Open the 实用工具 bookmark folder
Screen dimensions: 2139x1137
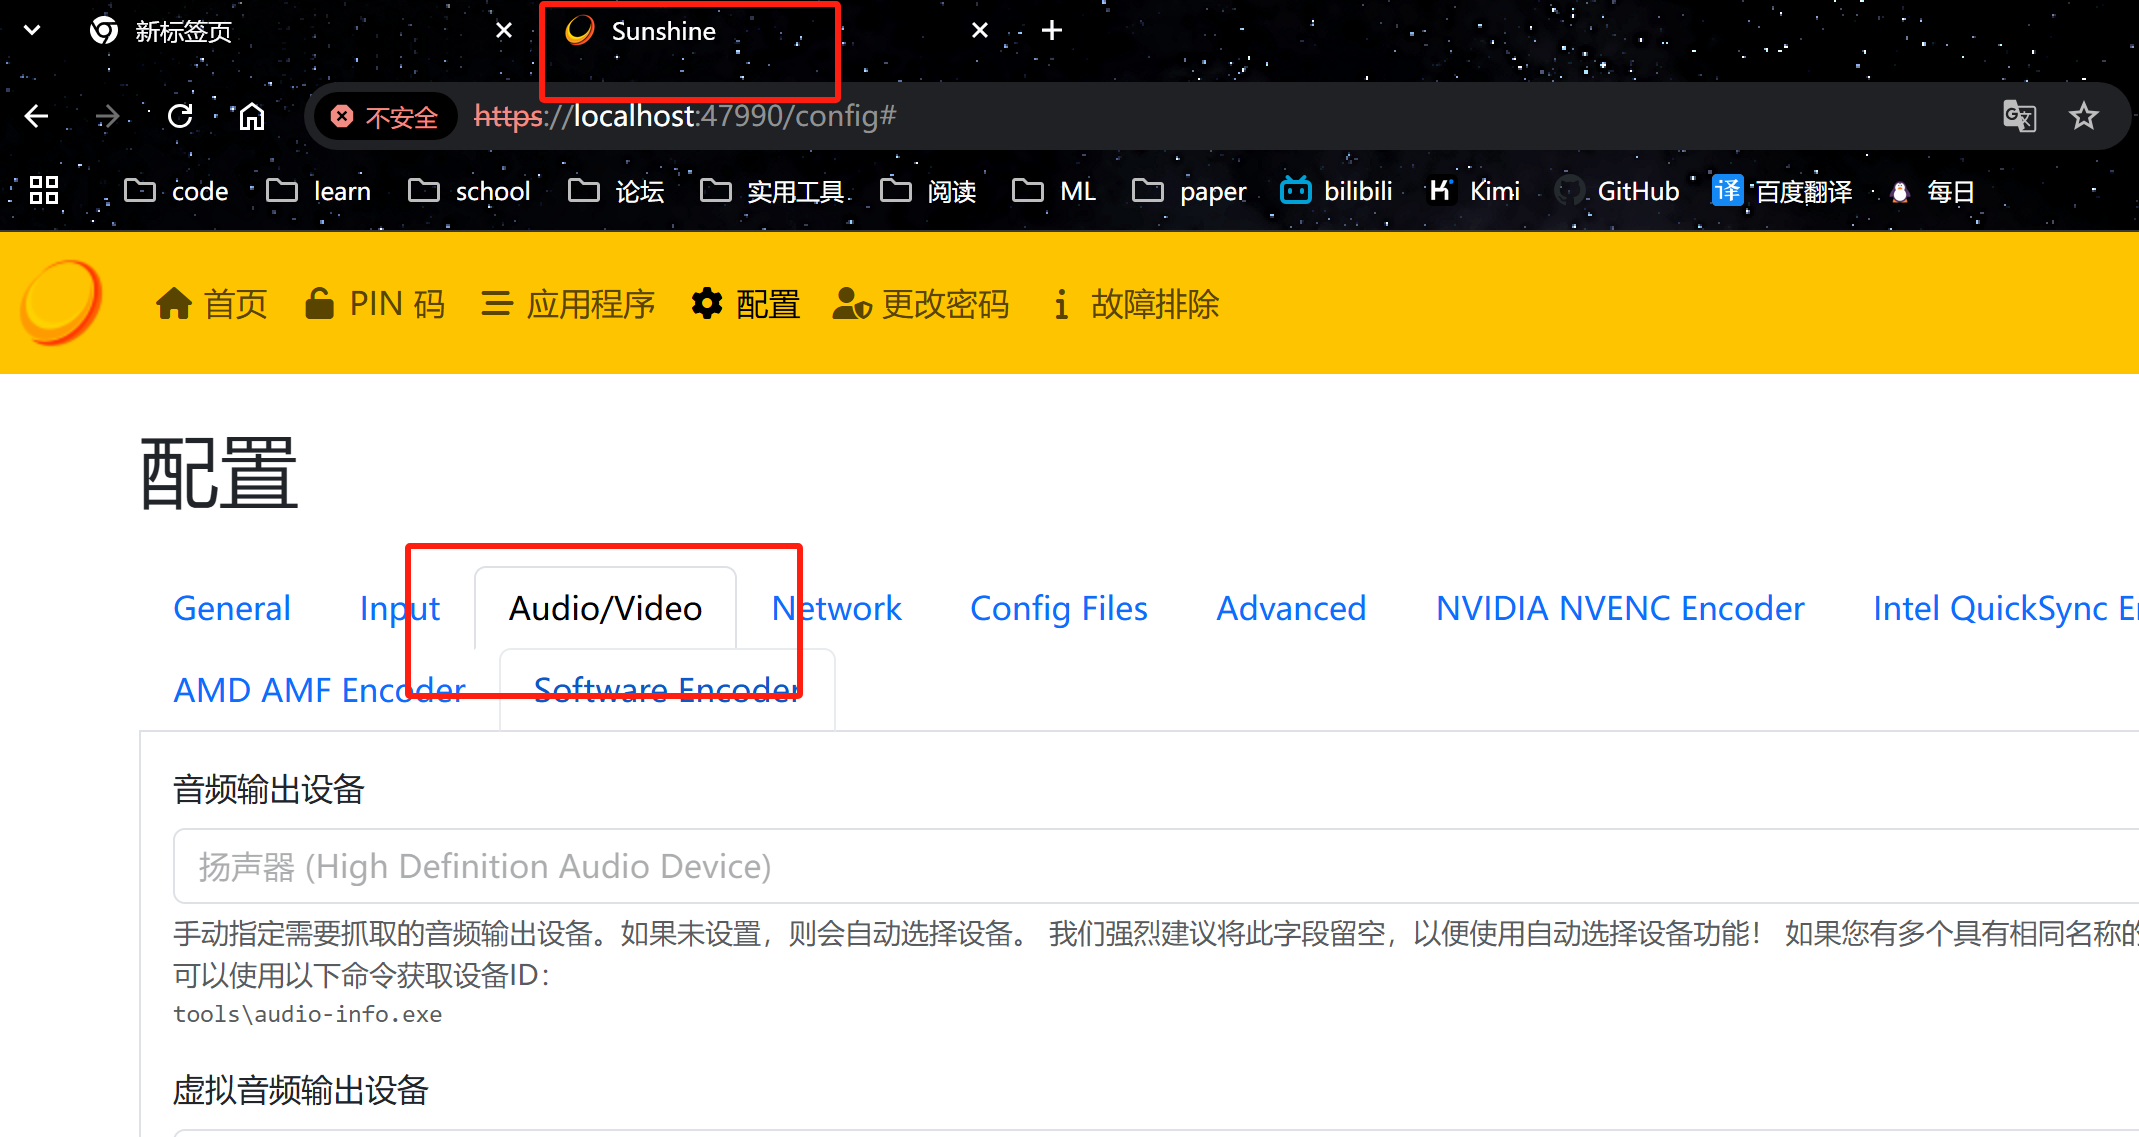coord(771,190)
